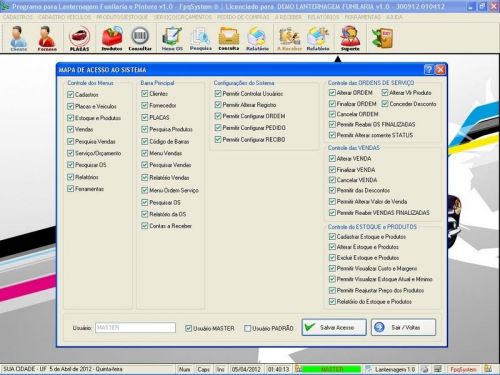Open the Clientes toolbar icon

18,38
